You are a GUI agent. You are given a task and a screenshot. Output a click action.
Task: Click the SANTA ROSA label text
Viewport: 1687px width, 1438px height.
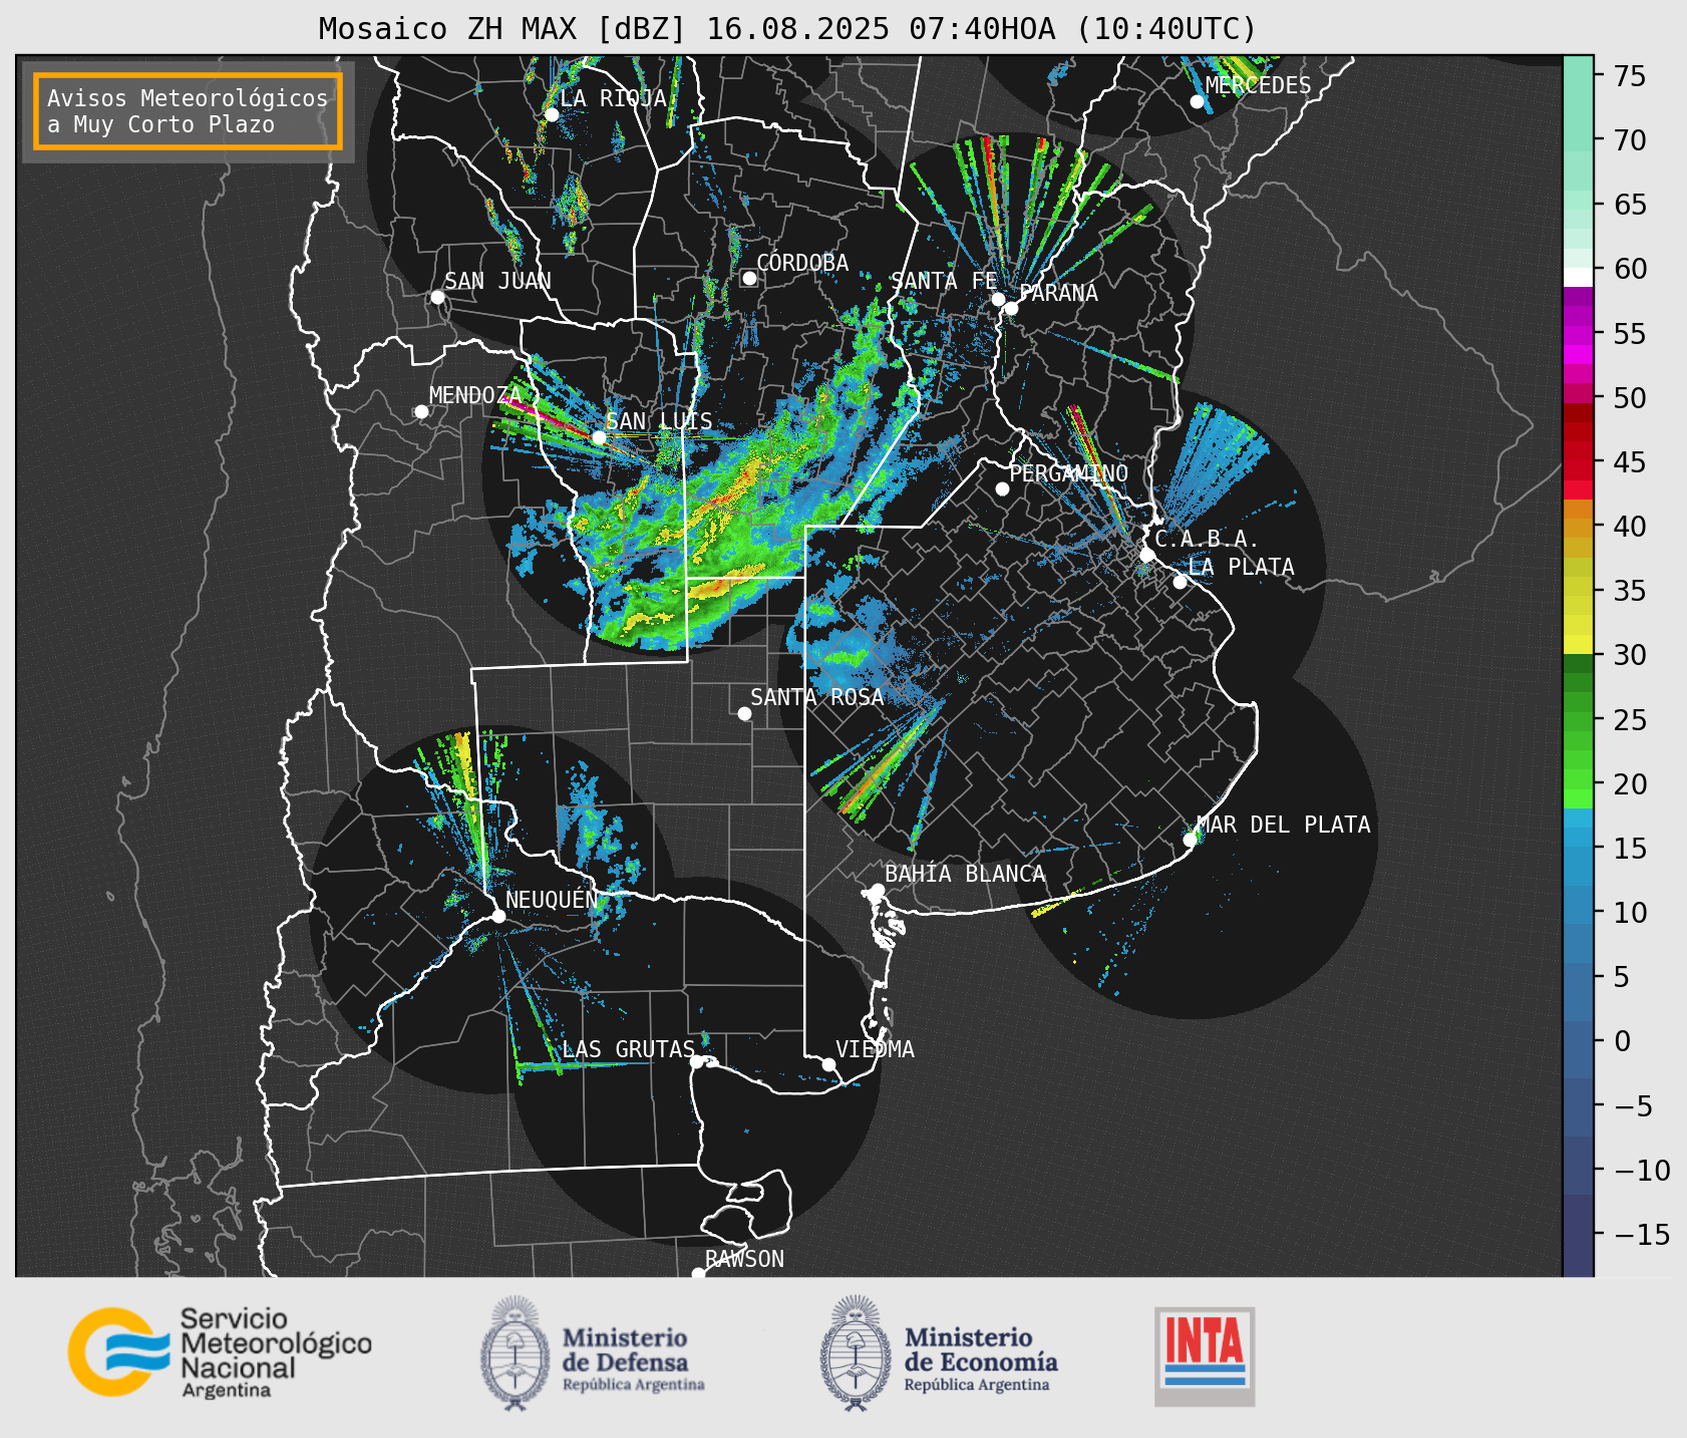click(x=818, y=697)
